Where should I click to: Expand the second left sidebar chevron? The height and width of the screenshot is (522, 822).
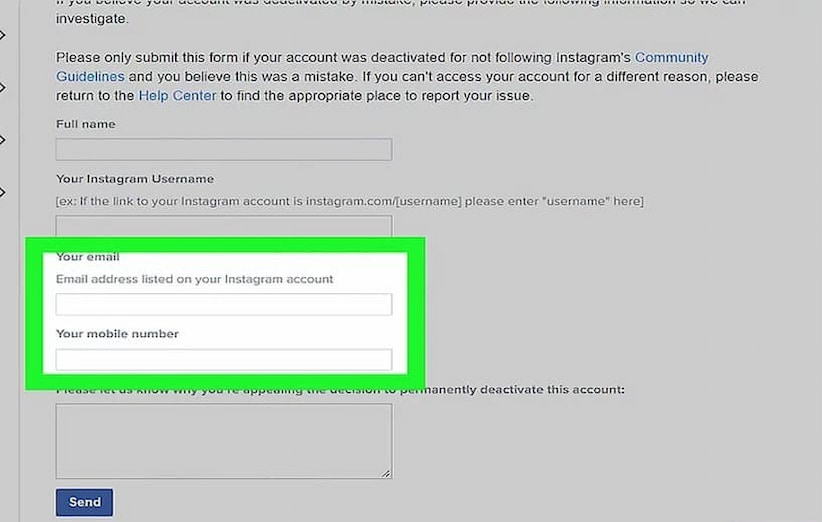click(3, 87)
